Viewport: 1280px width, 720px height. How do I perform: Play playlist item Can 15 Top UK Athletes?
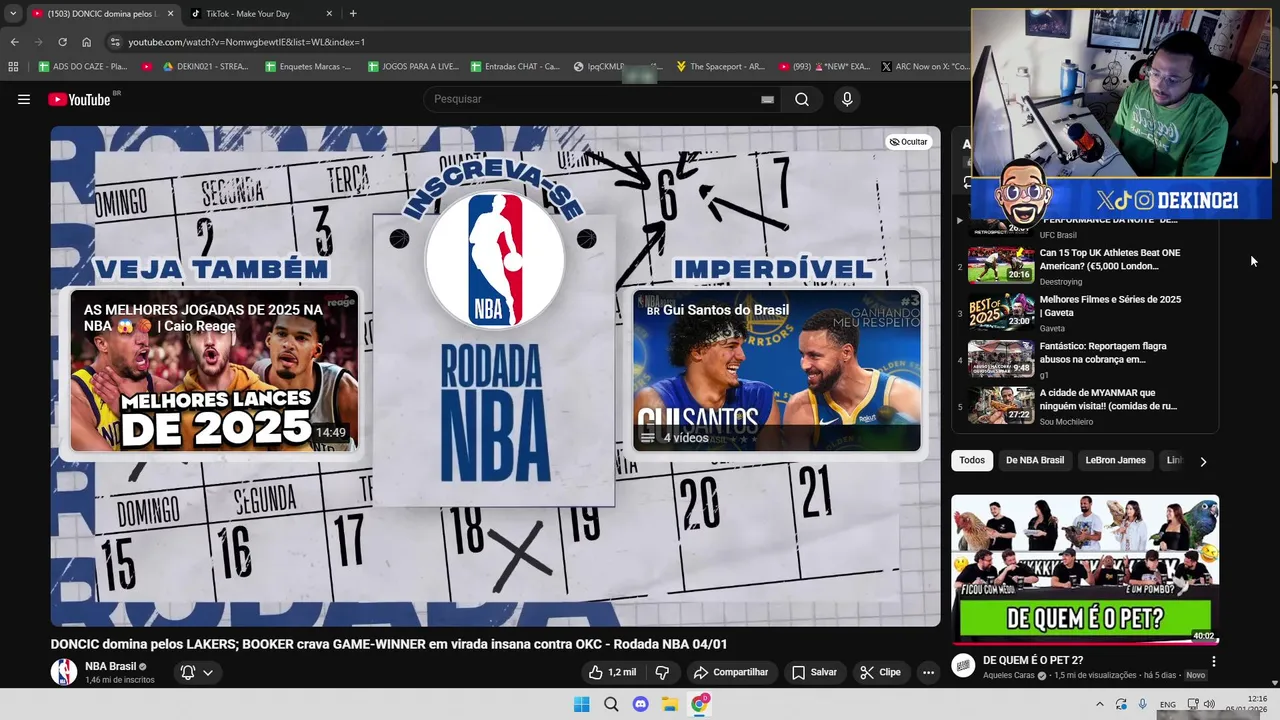[1085, 266]
